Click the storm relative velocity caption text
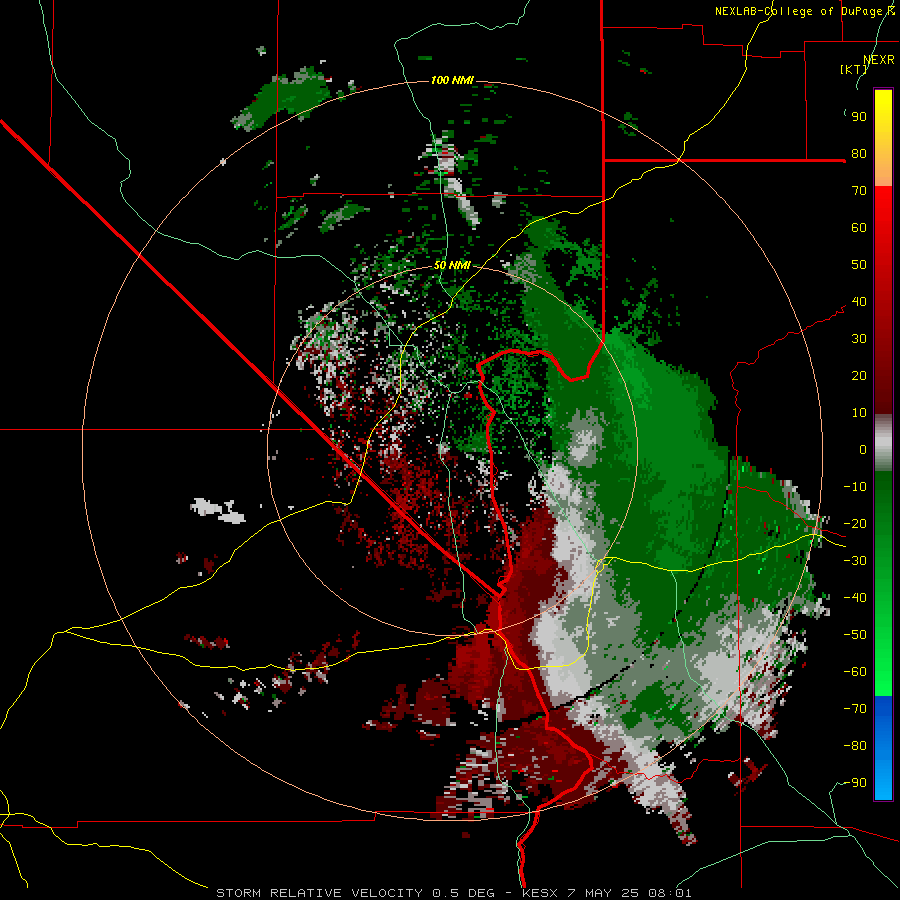Image resolution: width=900 pixels, height=900 pixels. click(x=454, y=893)
